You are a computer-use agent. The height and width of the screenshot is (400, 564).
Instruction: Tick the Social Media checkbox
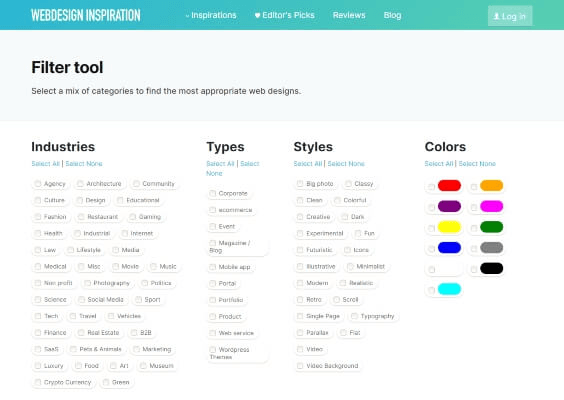point(82,300)
